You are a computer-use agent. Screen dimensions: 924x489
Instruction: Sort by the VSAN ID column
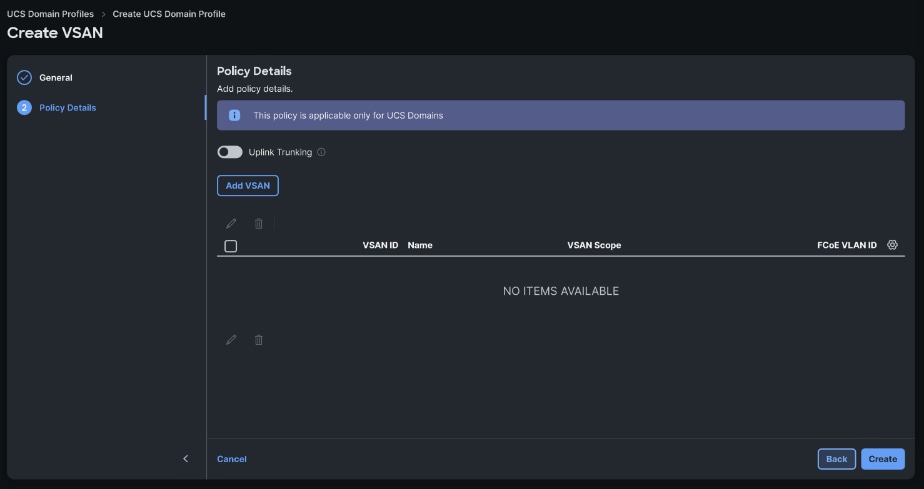pyautogui.click(x=380, y=245)
